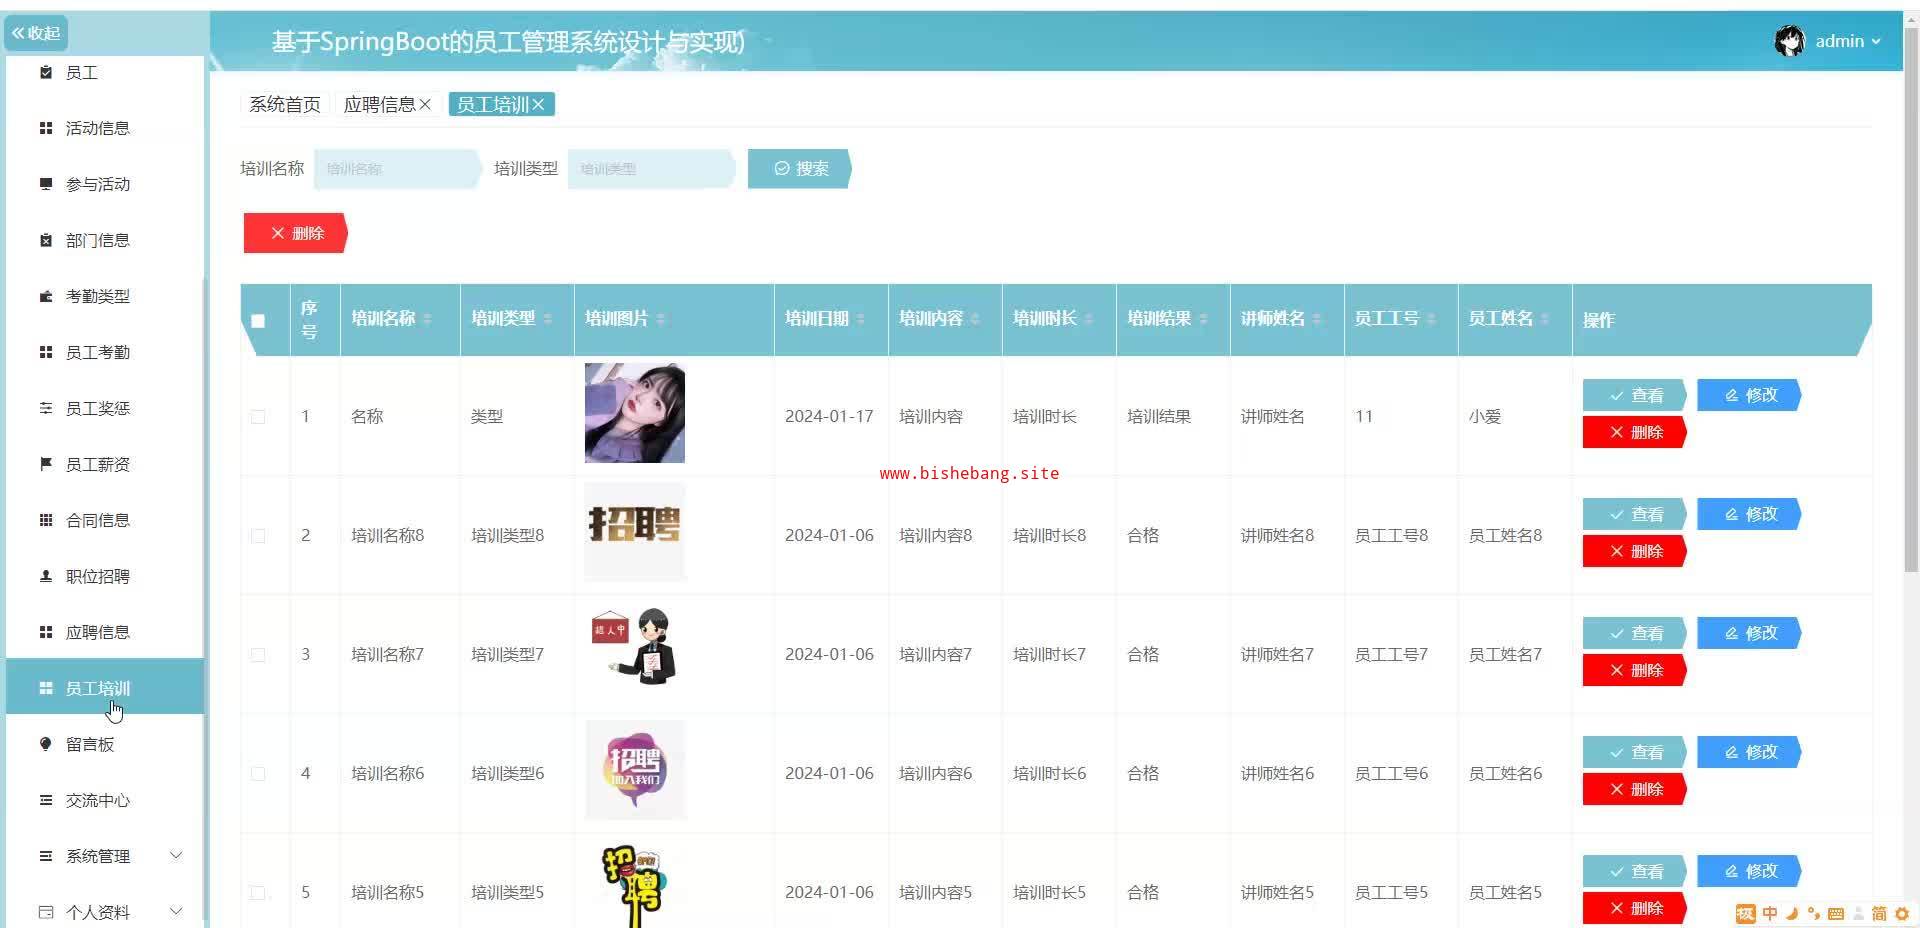
Task: Open 员工考勤 in the sidebar
Action: (105, 352)
